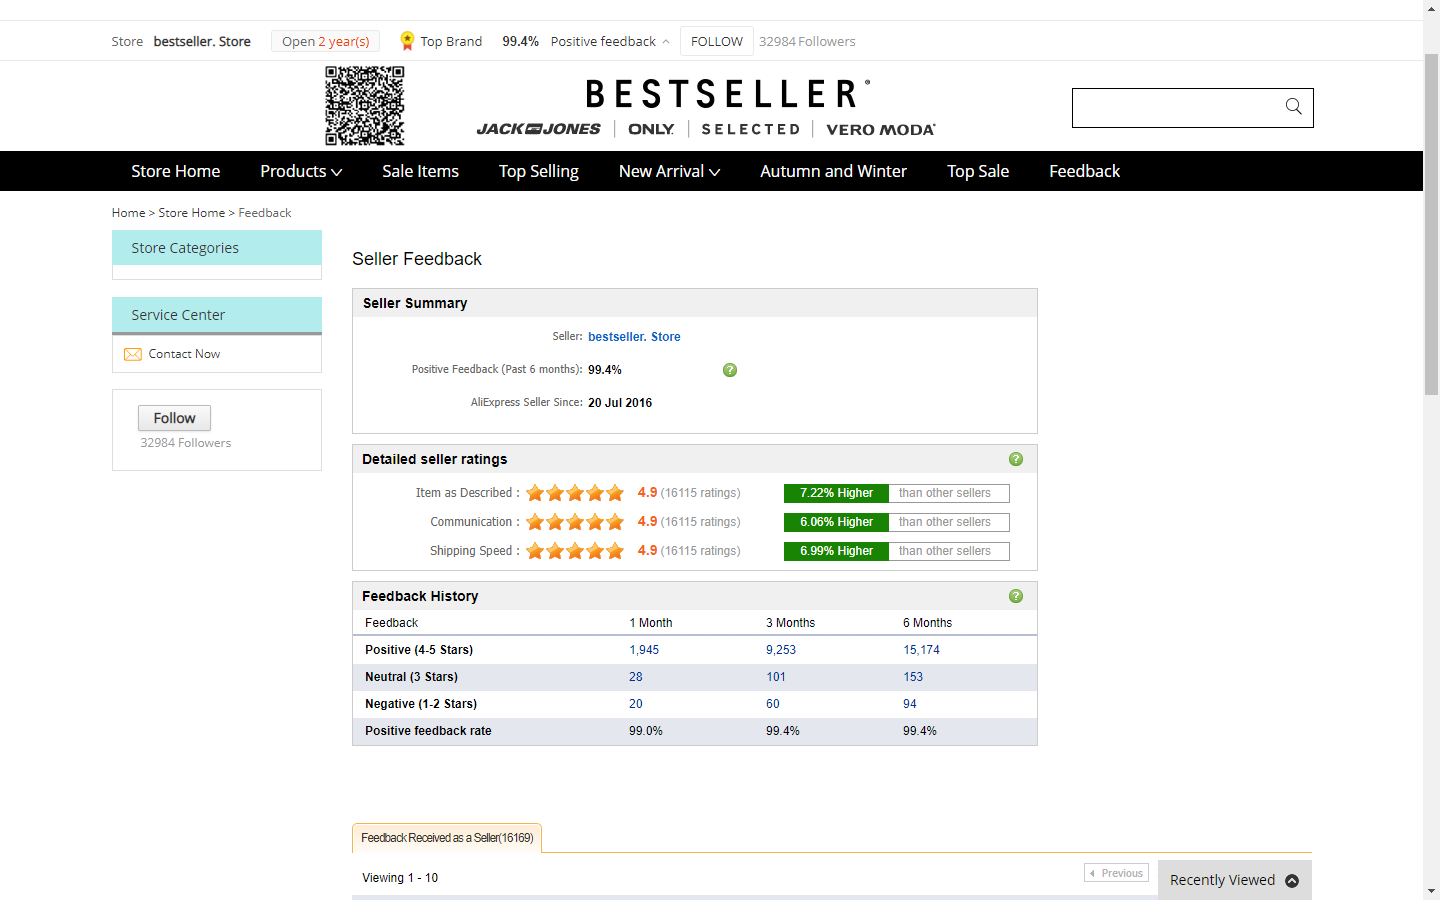The height and width of the screenshot is (900, 1440).
Task: Open the Autumn and Winter menu item
Action: (x=833, y=171)
